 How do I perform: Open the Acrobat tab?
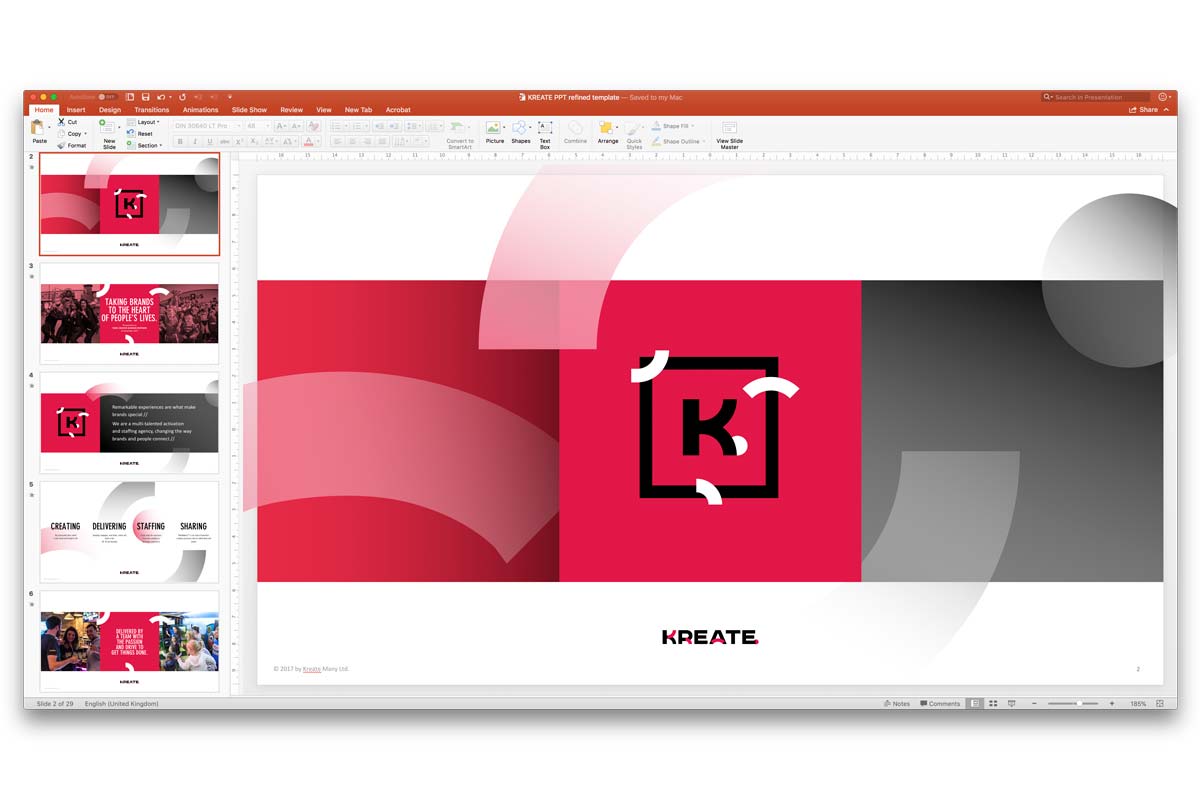point(398,110)
